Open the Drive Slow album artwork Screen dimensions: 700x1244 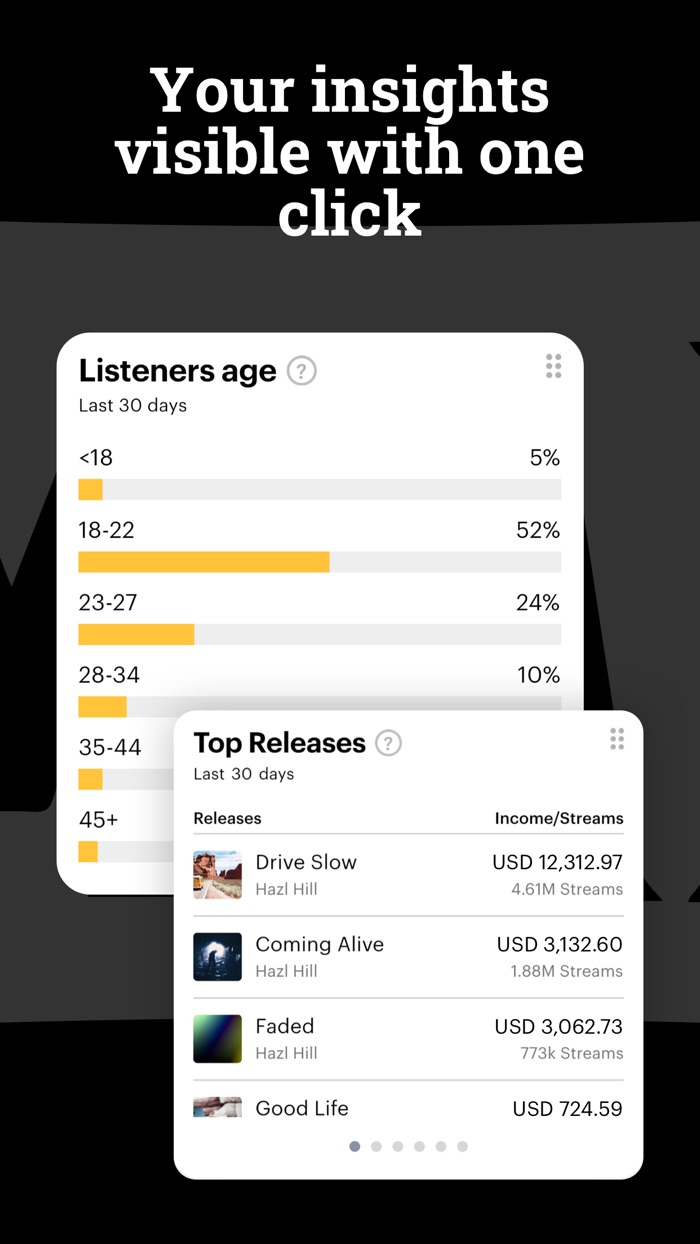click(x=217, y=875)
